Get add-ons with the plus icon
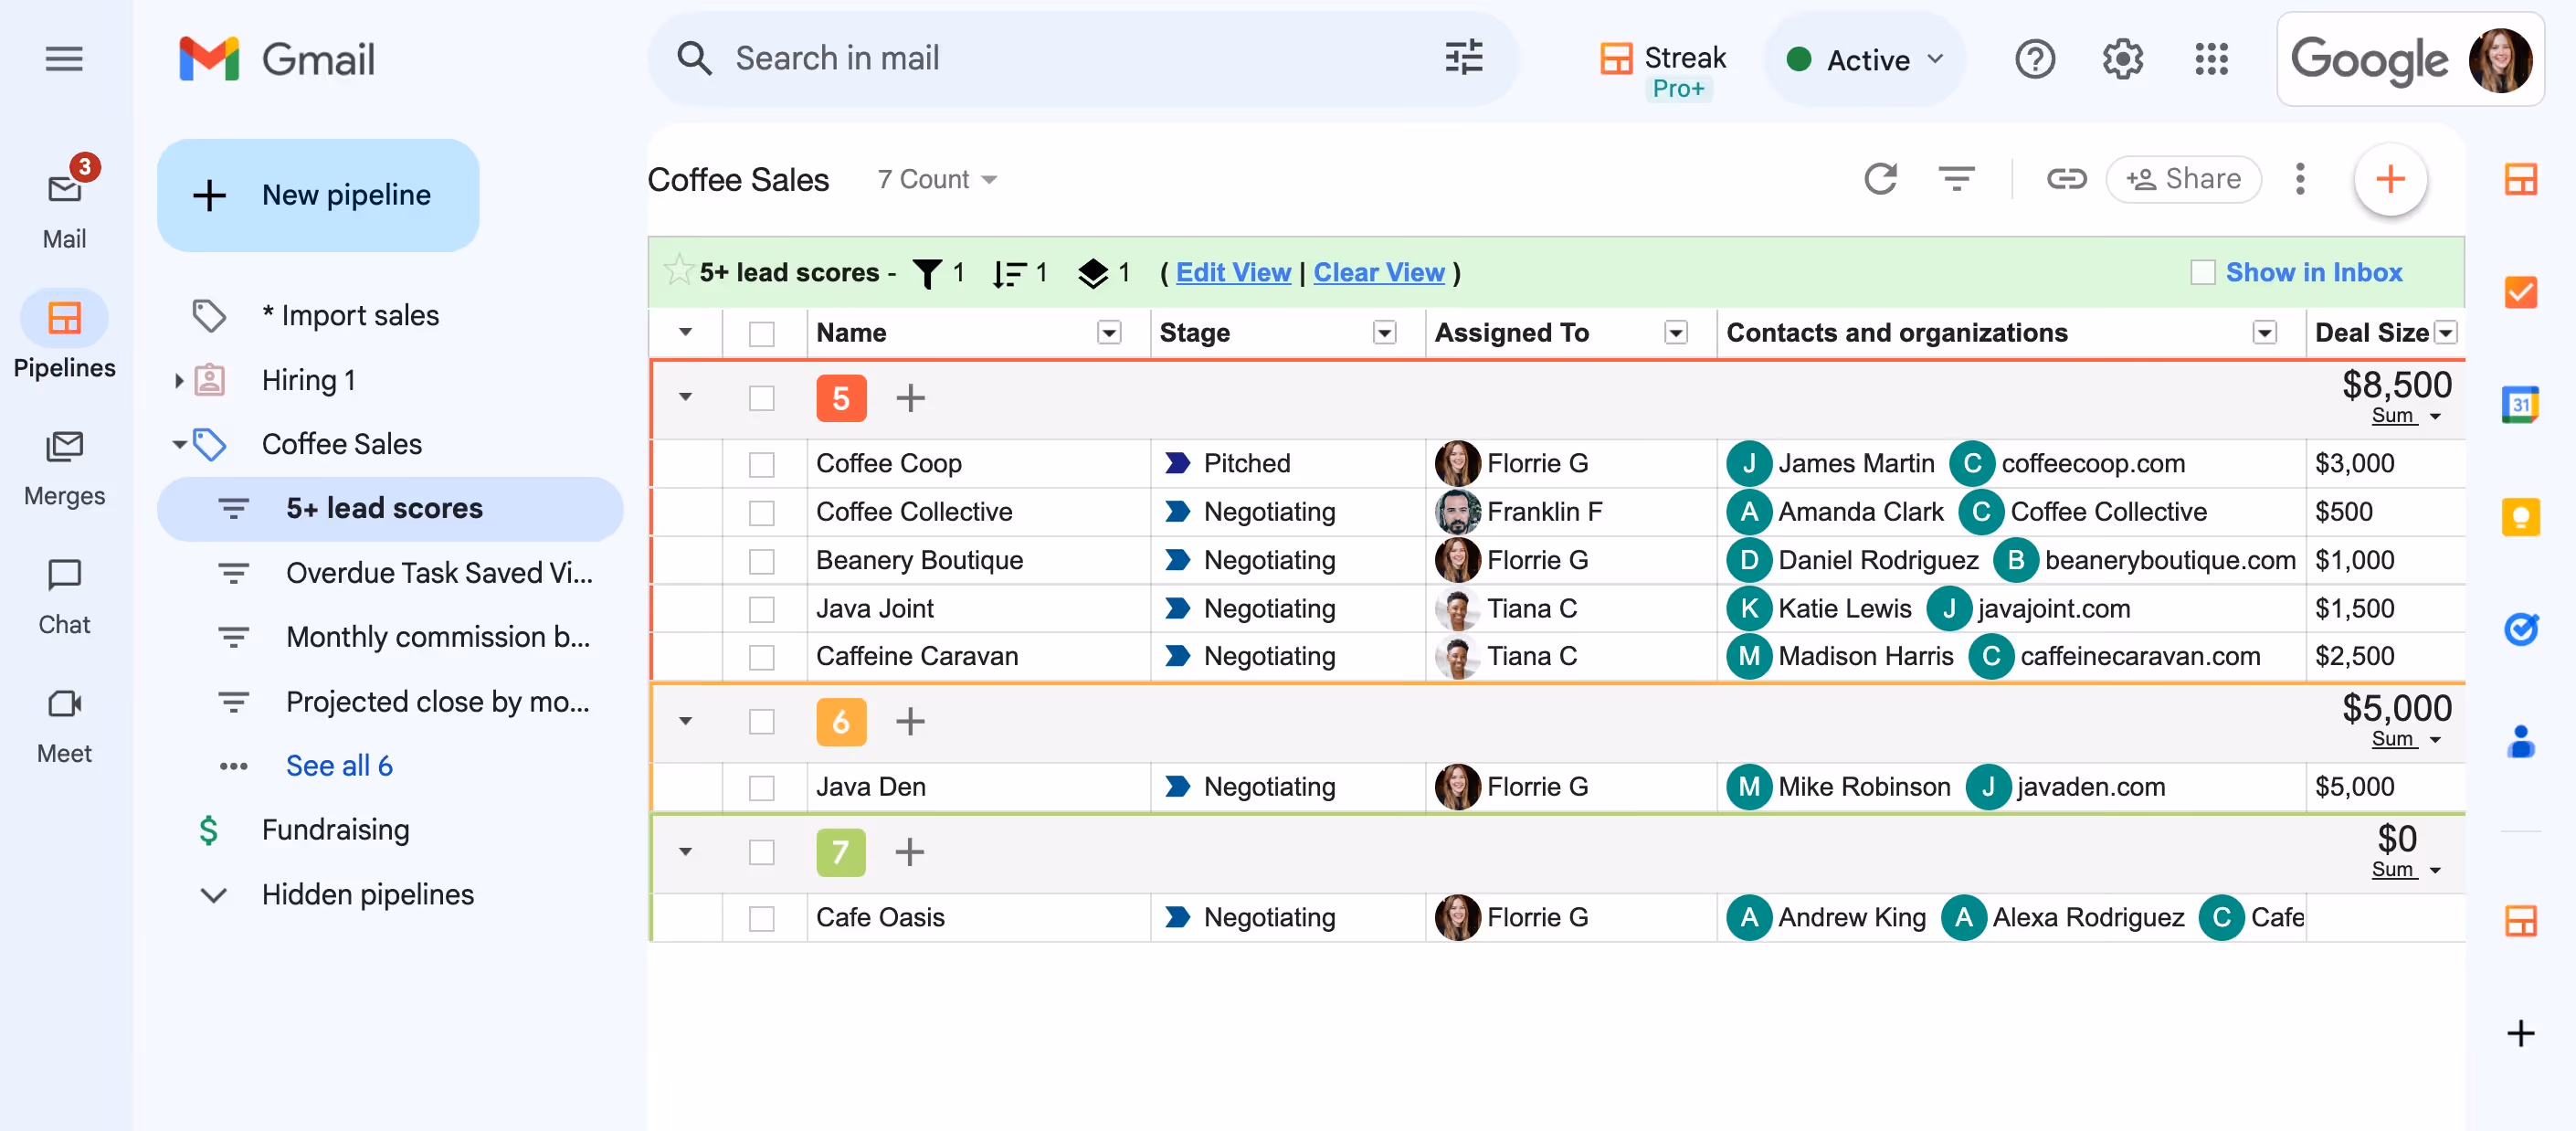2576x1131 pixels. pyautogui.click(x=2520, y=1033)
